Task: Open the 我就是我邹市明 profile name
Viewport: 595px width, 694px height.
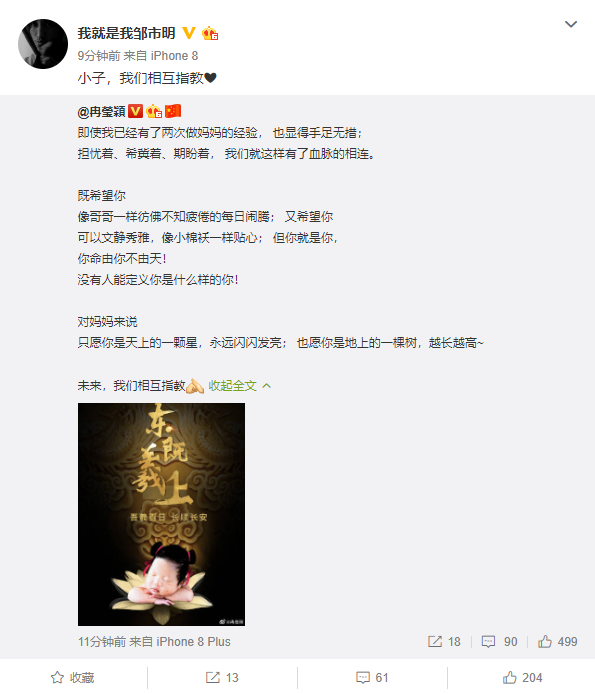Action: [x=127, y=33]
